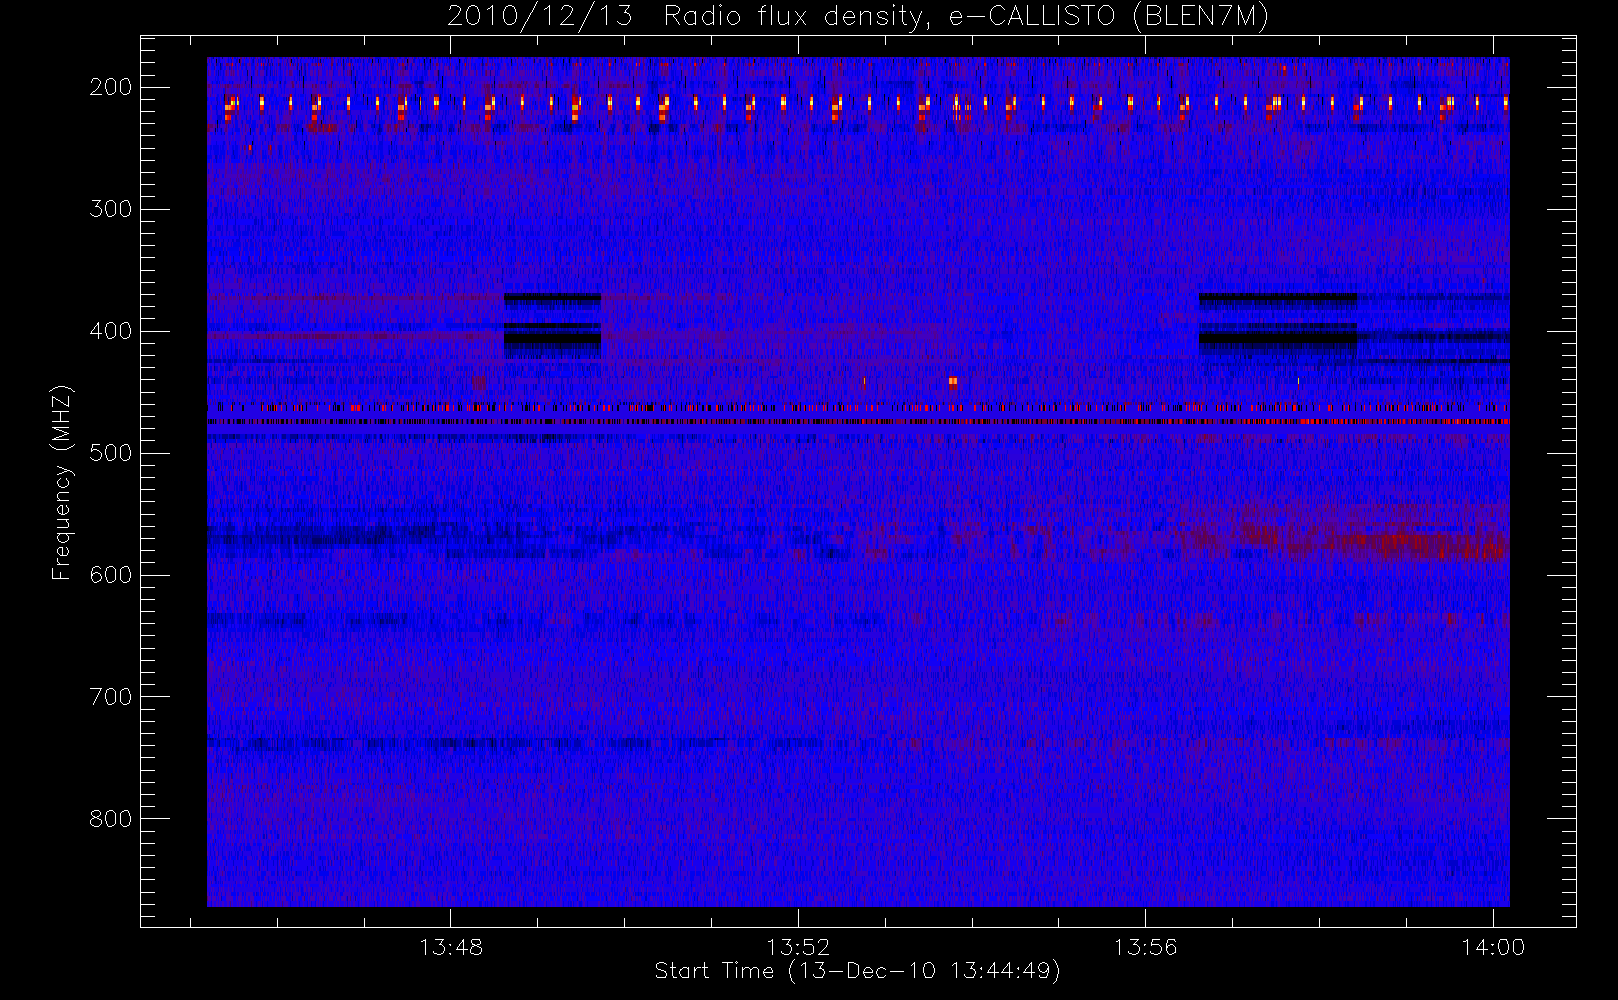
Task: Click the 800 frequency tick label
Action: pyautogui.click(x=111, y=819)
